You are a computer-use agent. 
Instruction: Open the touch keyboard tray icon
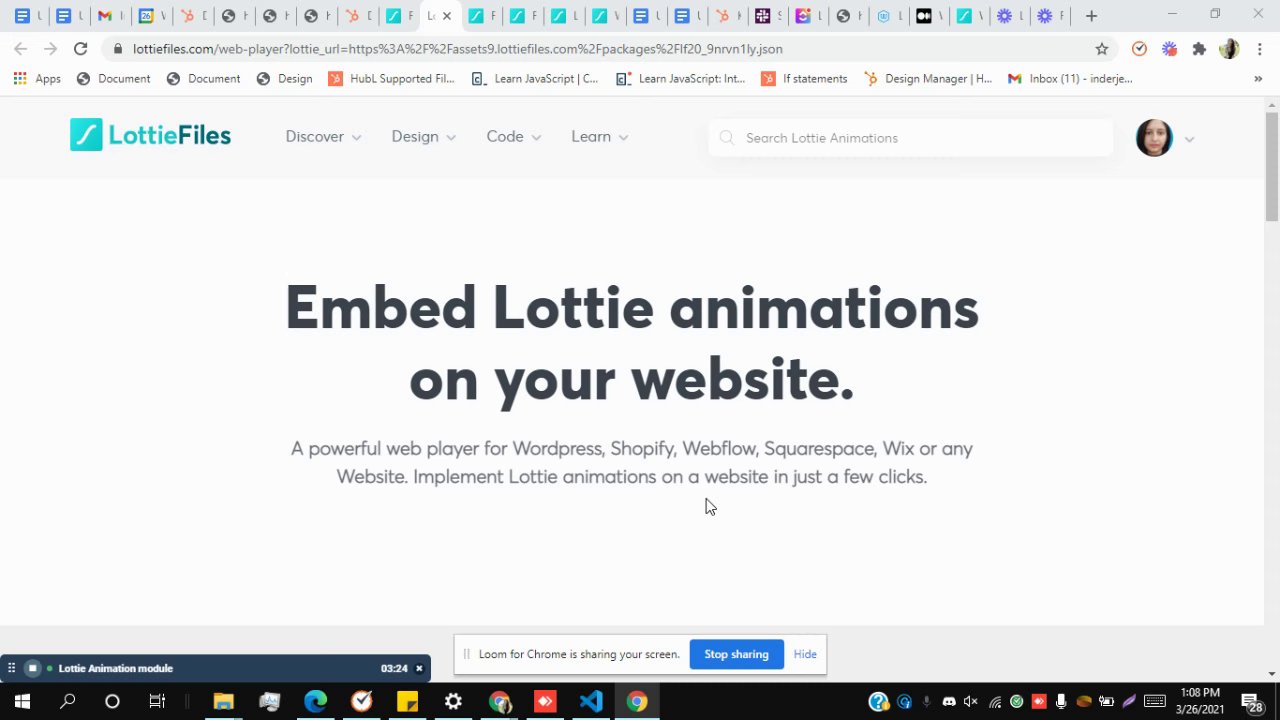pos(1154,701)
